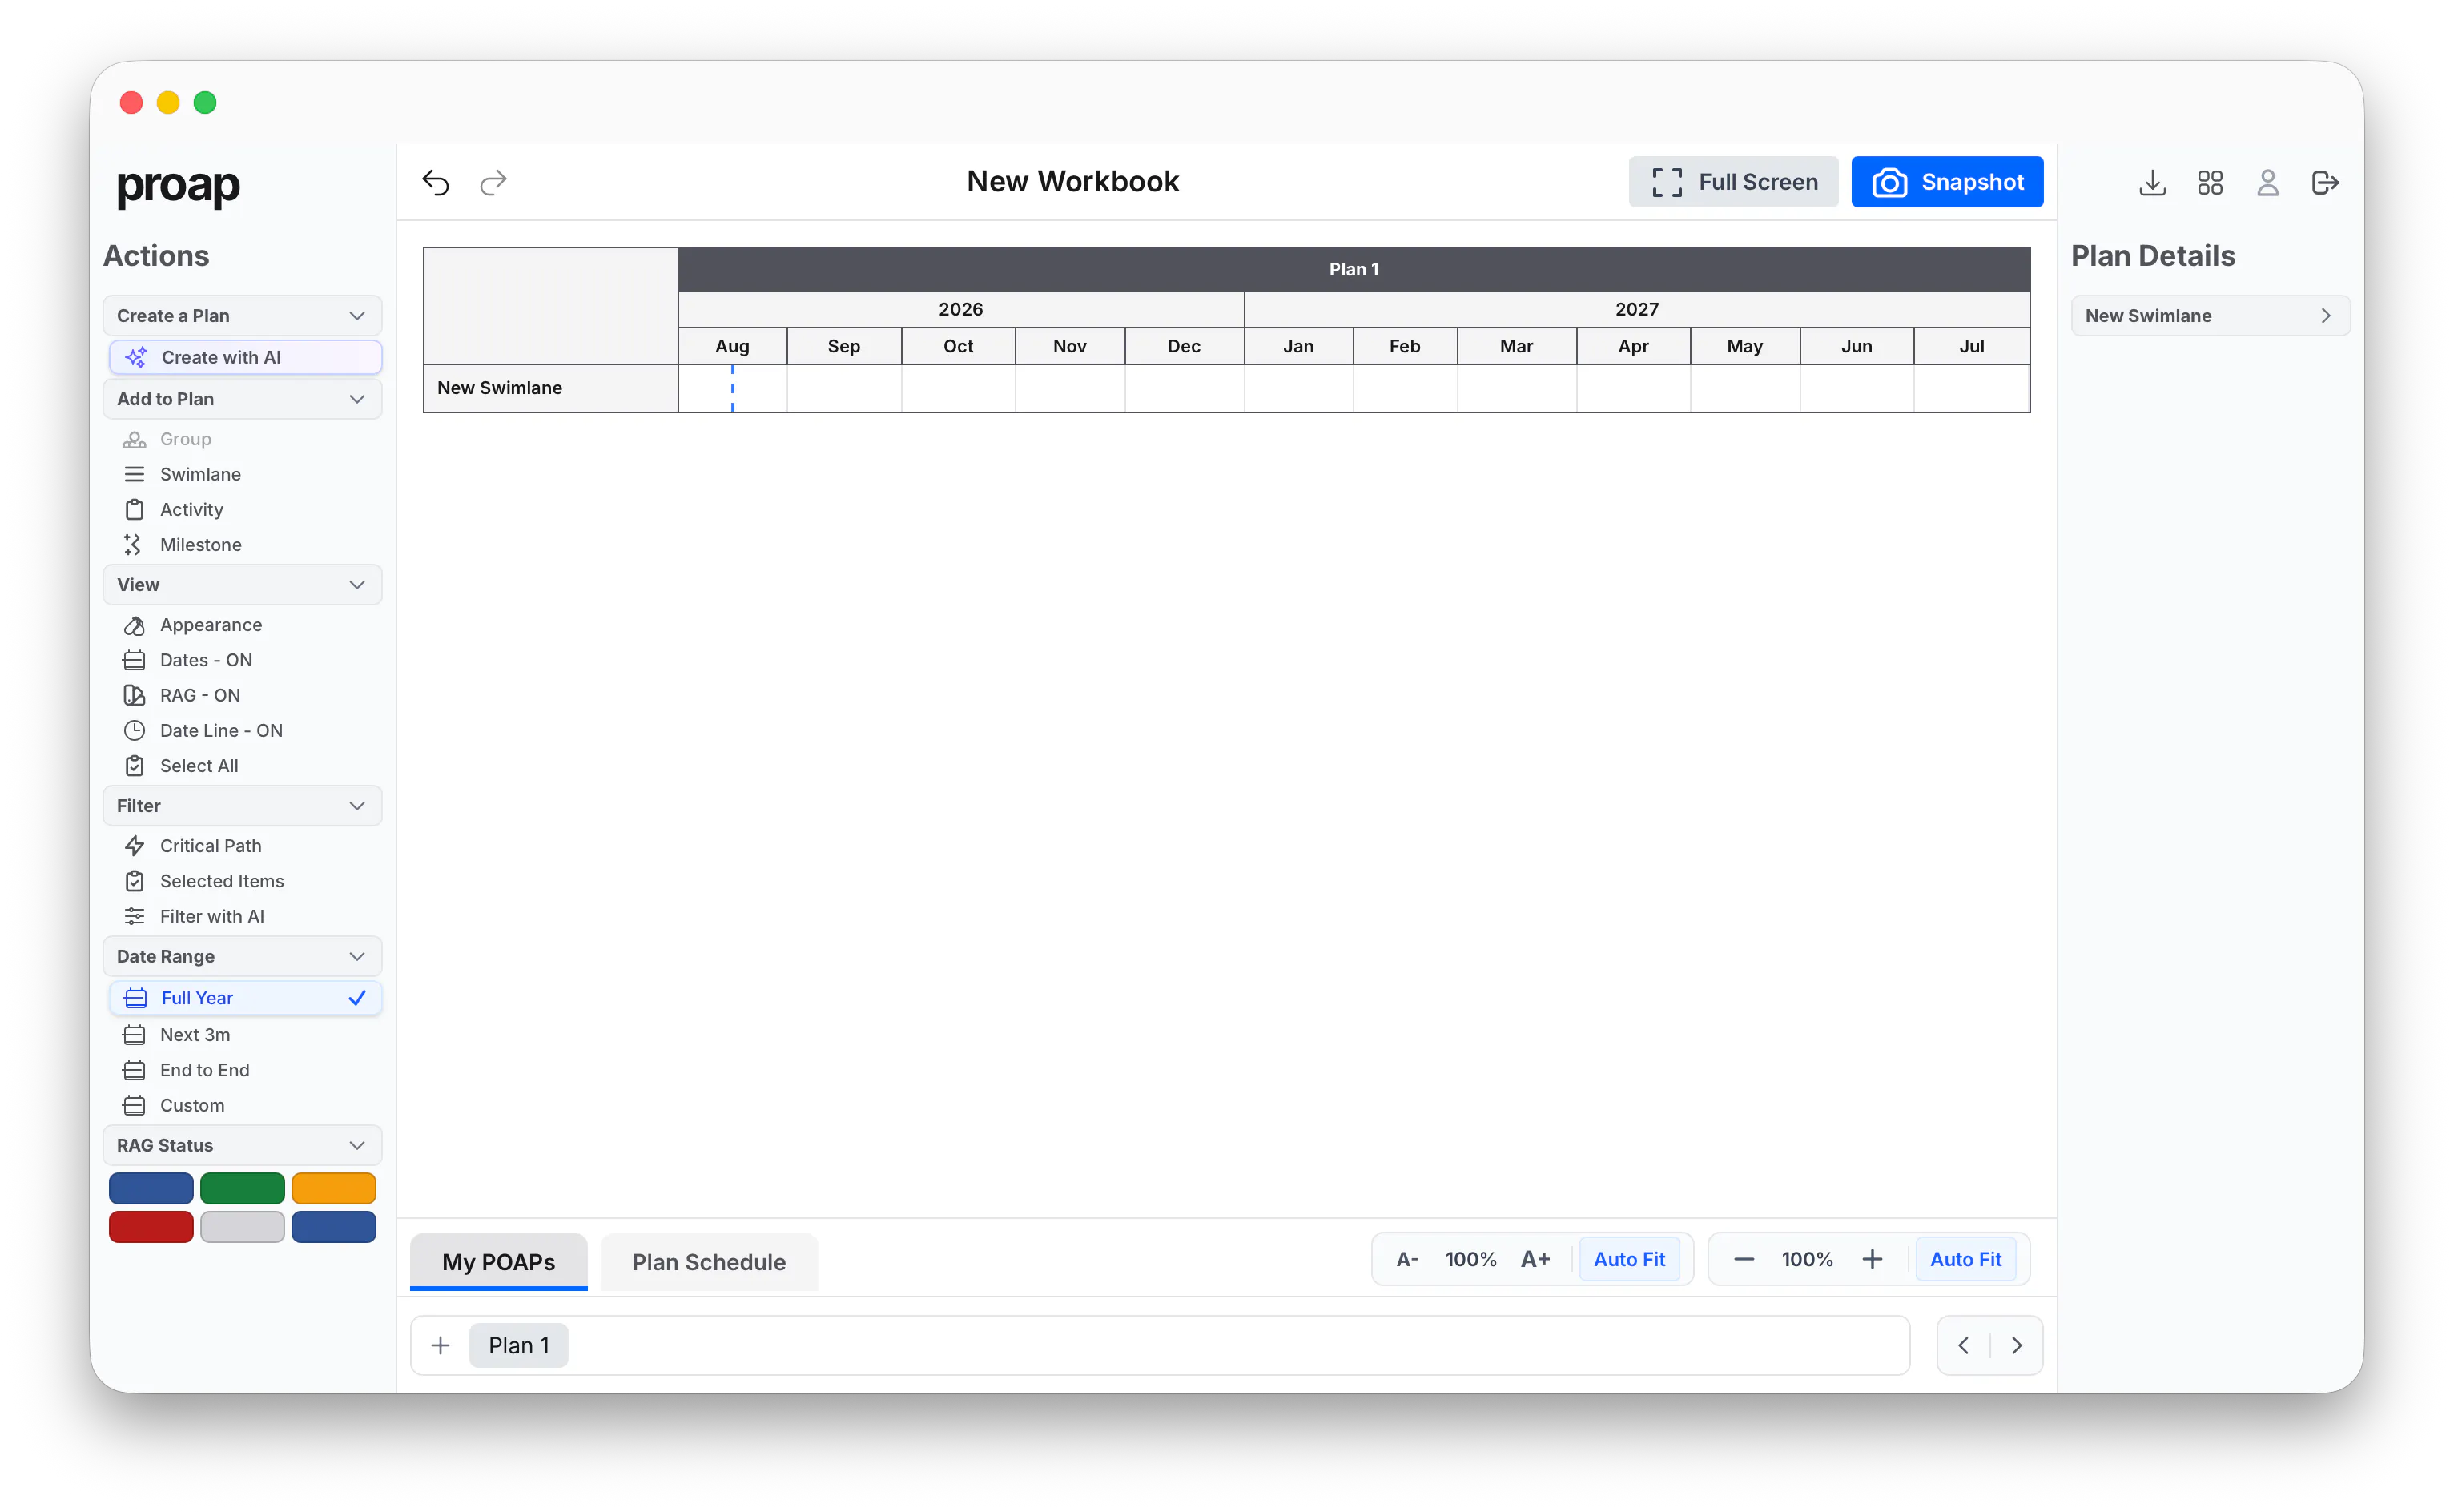The height and width of the screenshot is (1512, 2454).
Task: Select the green RAG status swatch
Action: [x=242, y=1189]
